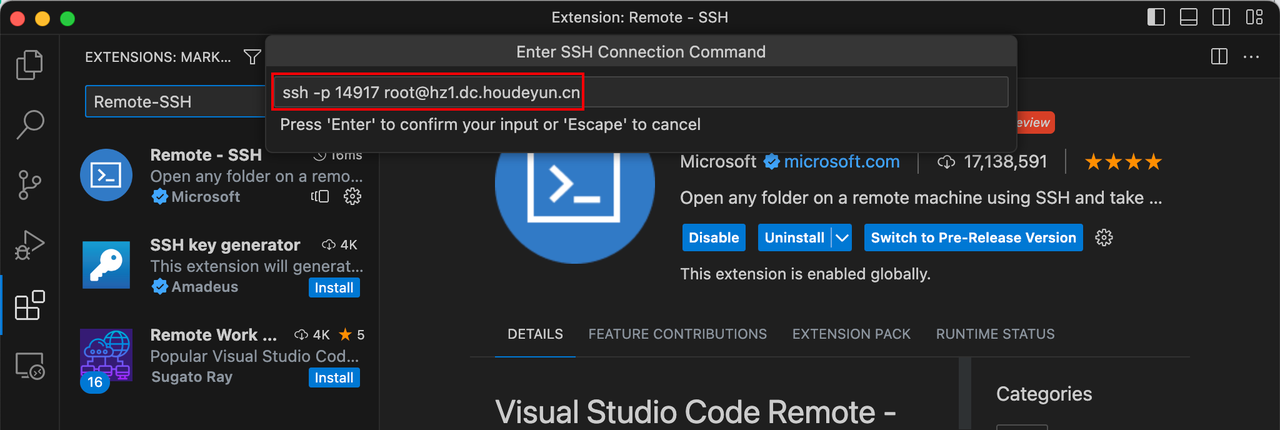Open the Explorer view in activity bar

pyautogui.click(x=30, y=64)
